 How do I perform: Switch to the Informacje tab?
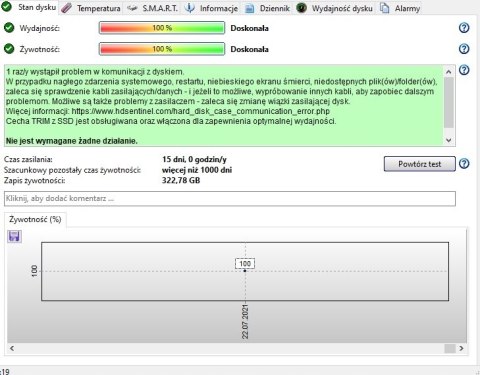pos(212,8)
